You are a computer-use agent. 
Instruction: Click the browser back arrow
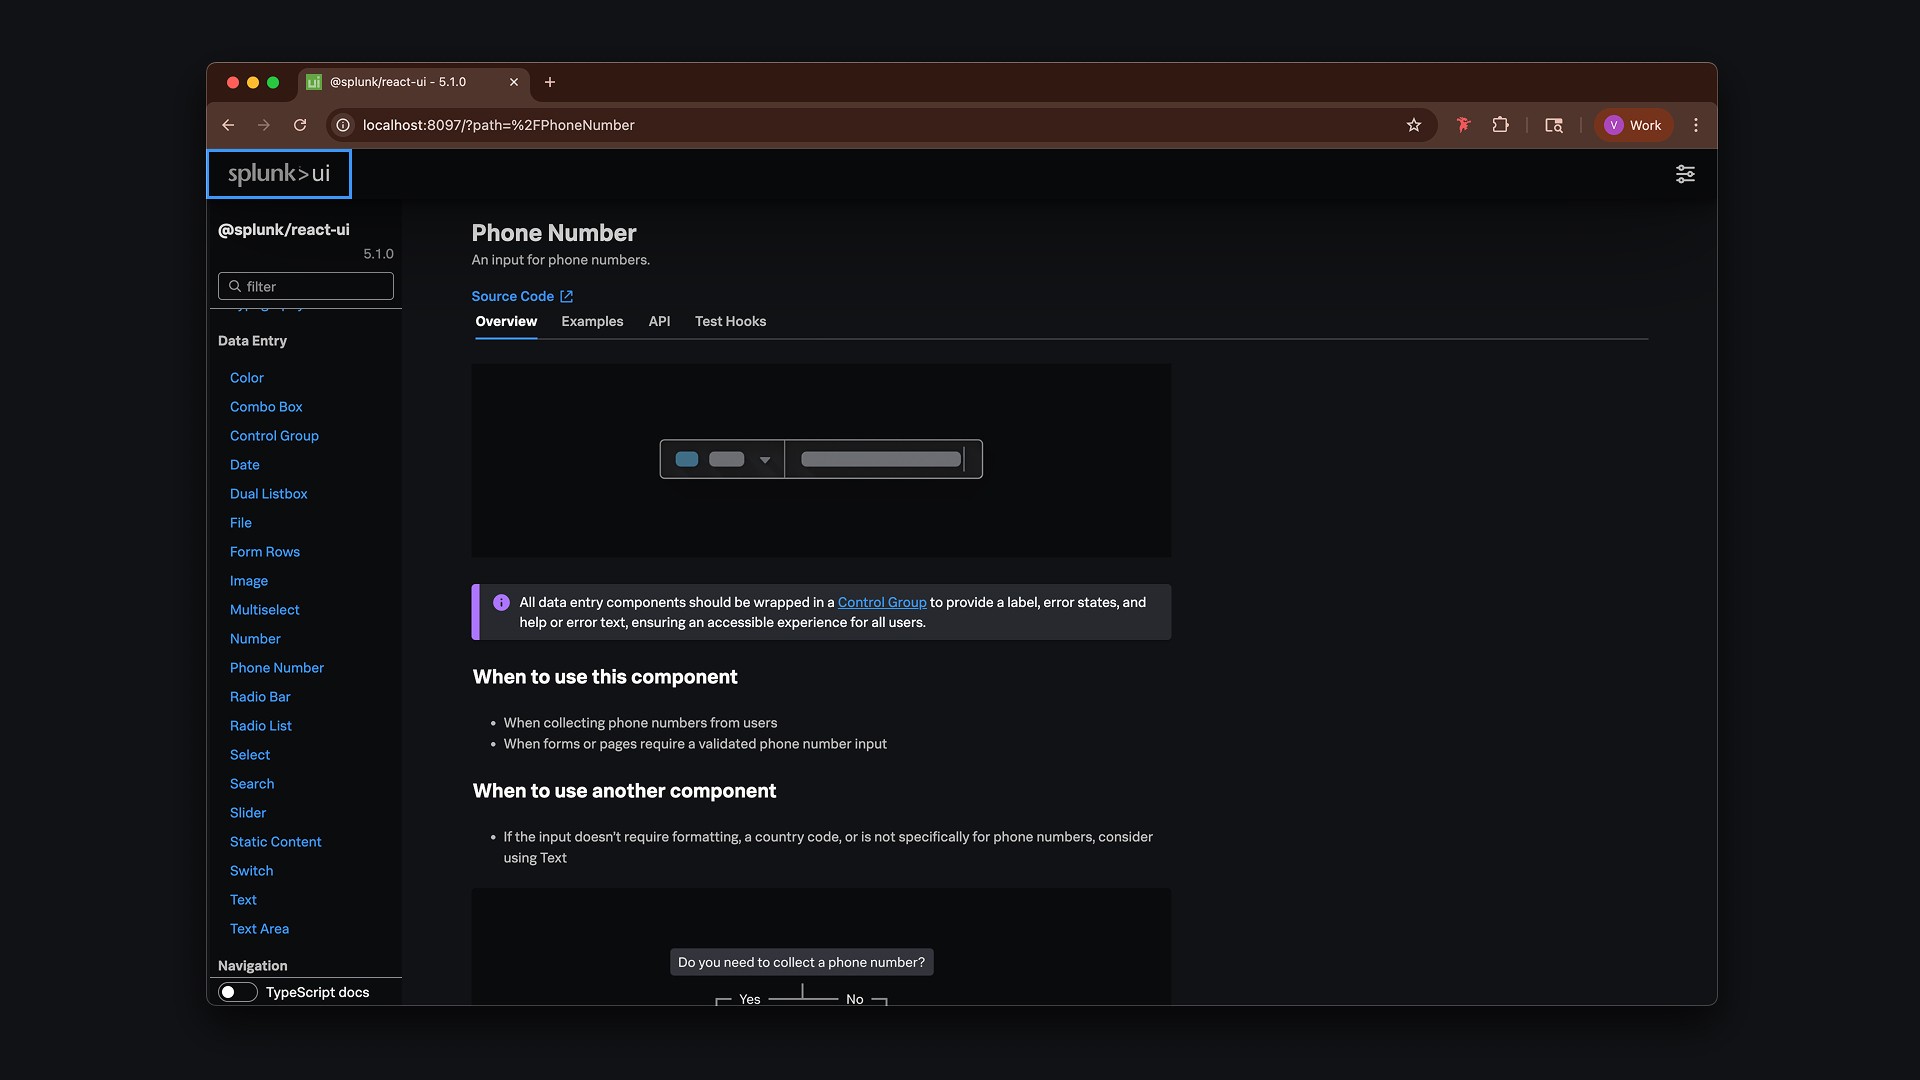[x=228, y=125]
